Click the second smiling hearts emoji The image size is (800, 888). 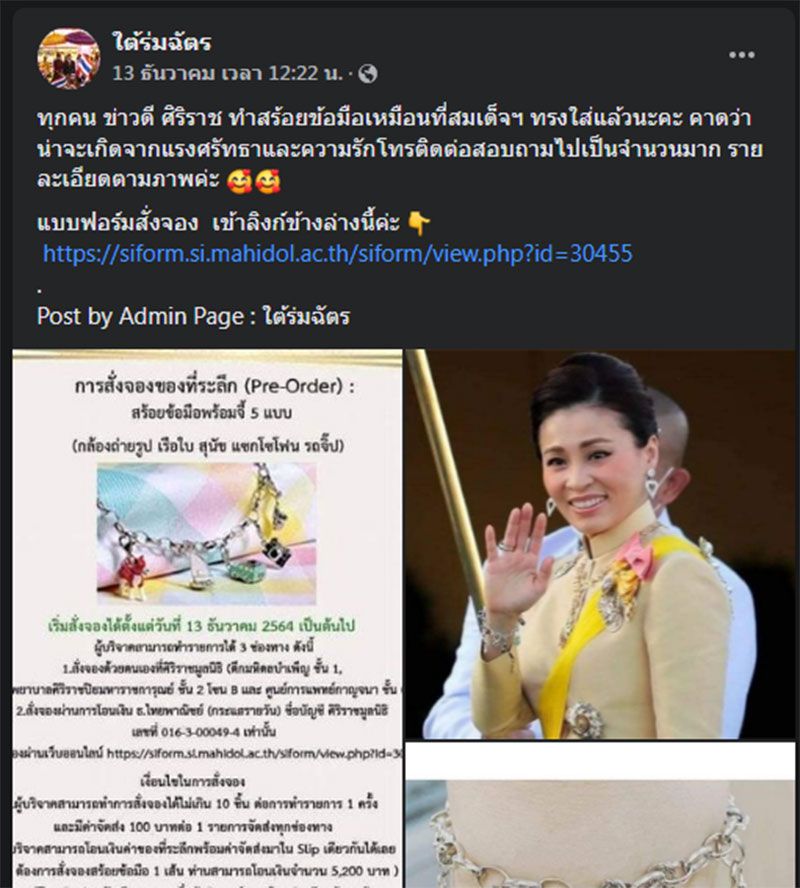coord(268,182)
